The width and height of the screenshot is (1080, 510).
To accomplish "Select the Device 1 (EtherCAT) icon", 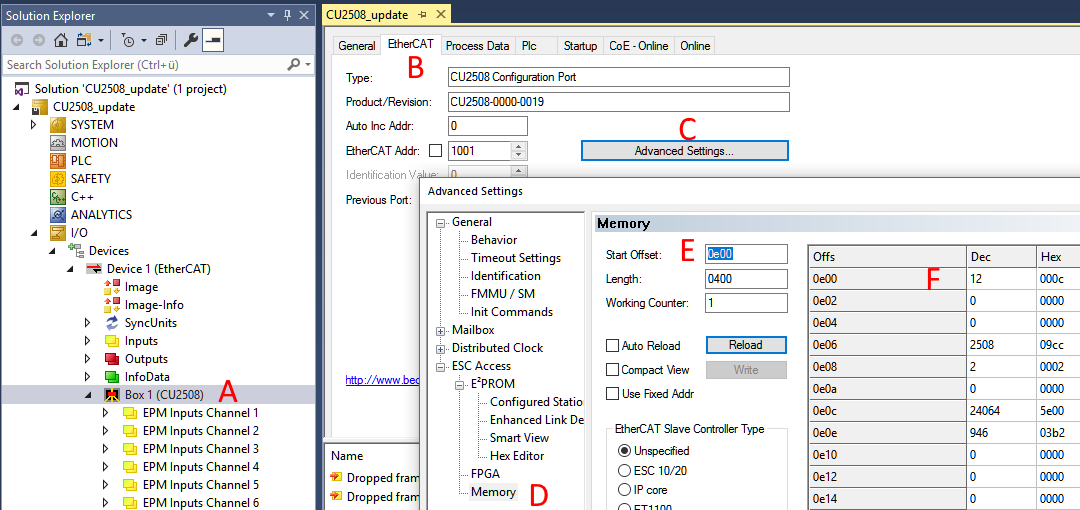I will pyautogui.click(x=94, y=269).
